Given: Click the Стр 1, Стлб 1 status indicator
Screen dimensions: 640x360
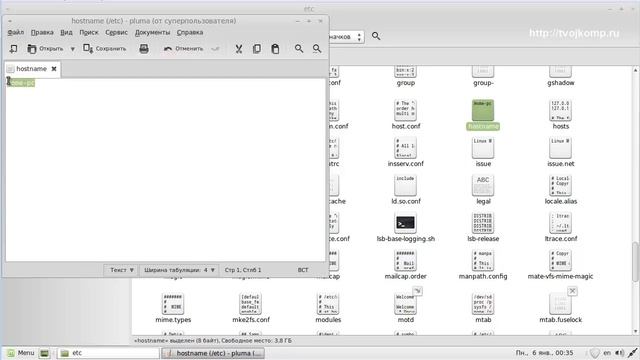Looking at the screenshot, I should click(243, 270).
